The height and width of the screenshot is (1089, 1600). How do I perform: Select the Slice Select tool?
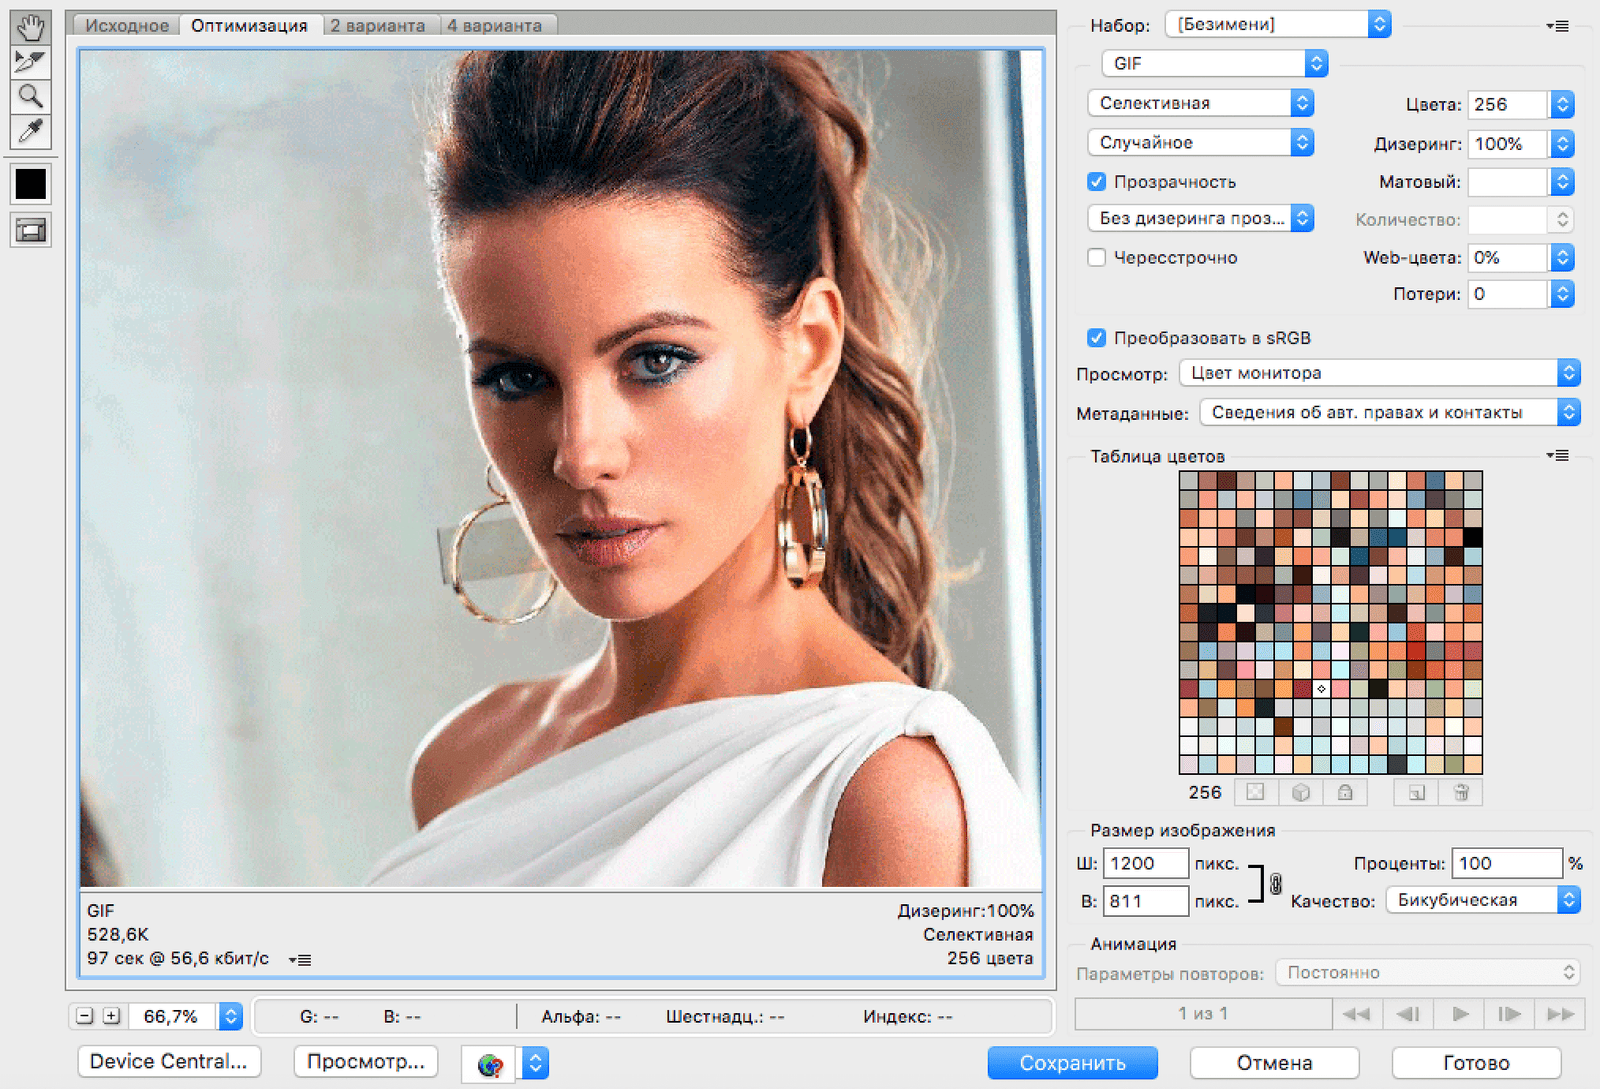[30, 62]
